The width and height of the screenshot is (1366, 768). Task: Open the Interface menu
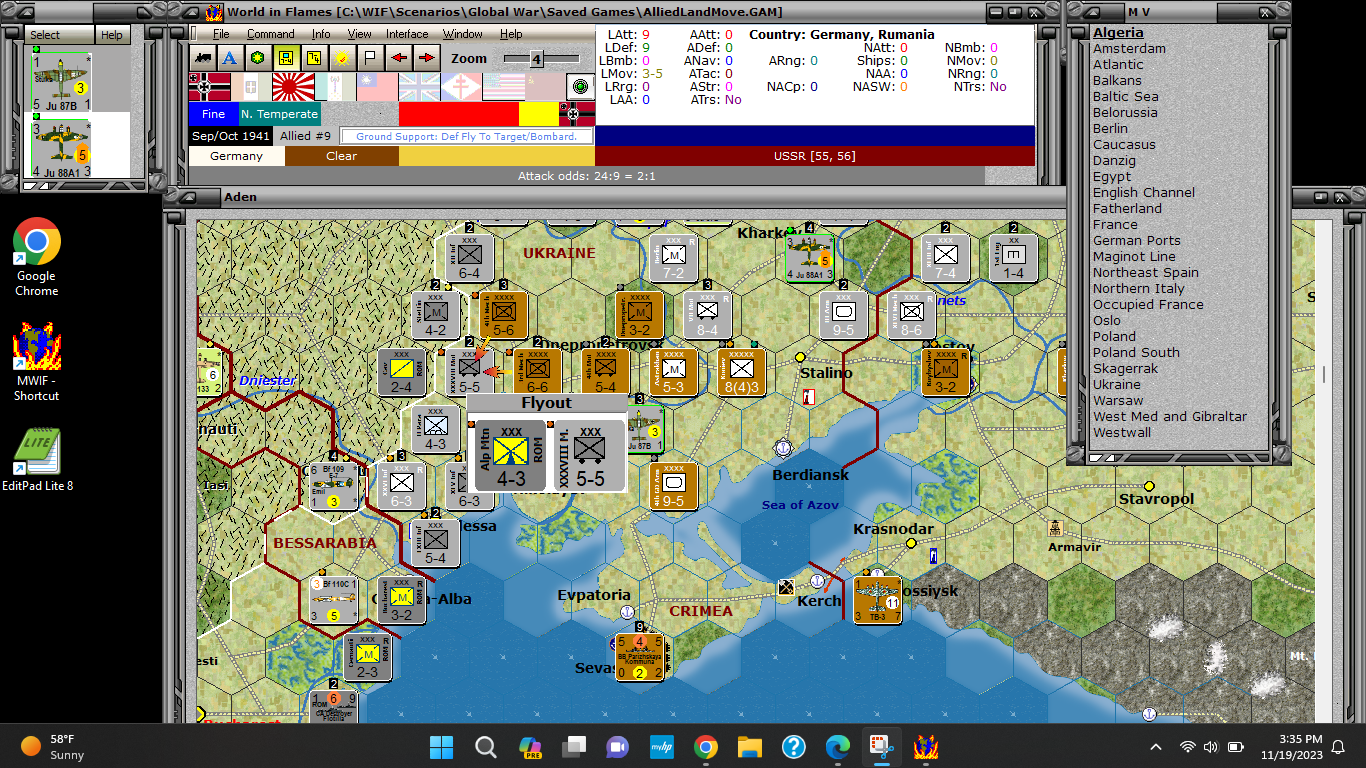(407, 34)
